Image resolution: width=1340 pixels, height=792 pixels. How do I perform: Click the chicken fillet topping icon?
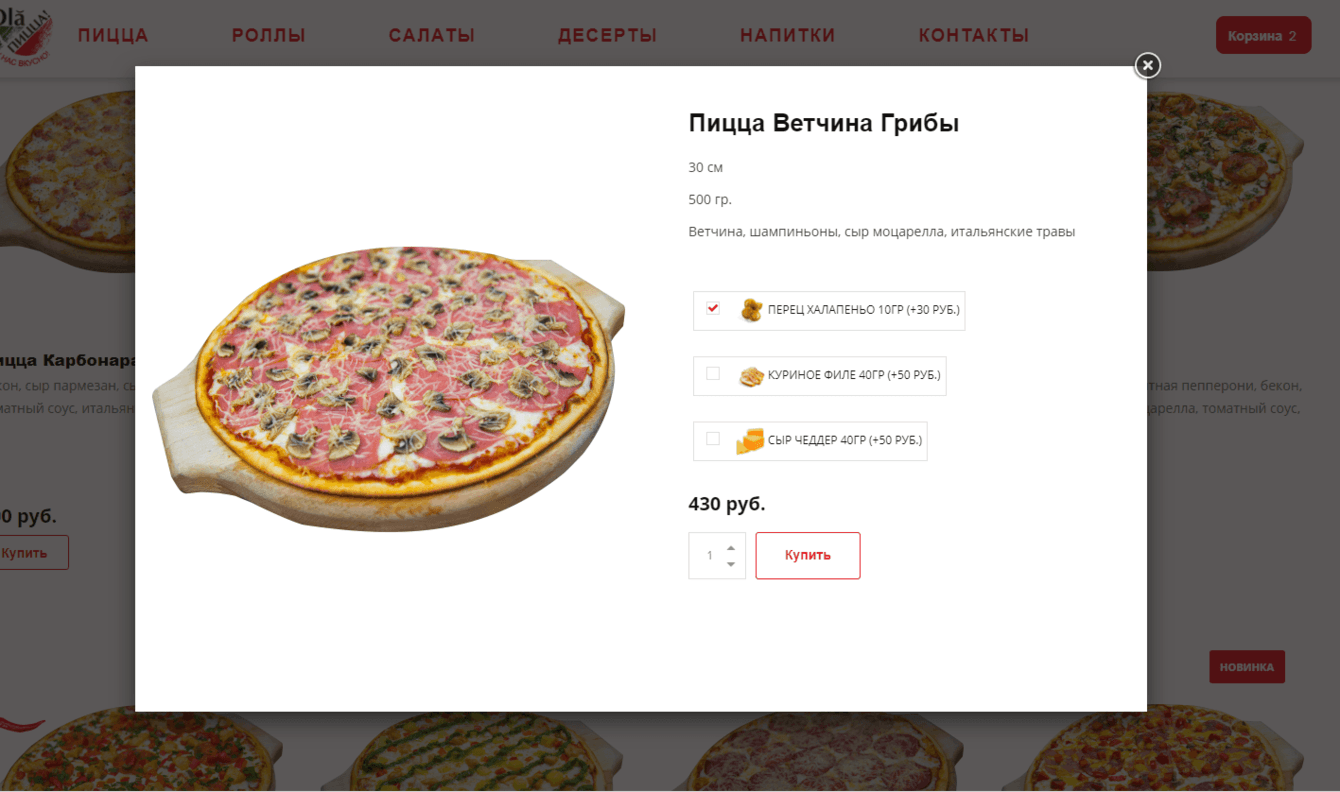pyautogui.click(x=751, y=376)
